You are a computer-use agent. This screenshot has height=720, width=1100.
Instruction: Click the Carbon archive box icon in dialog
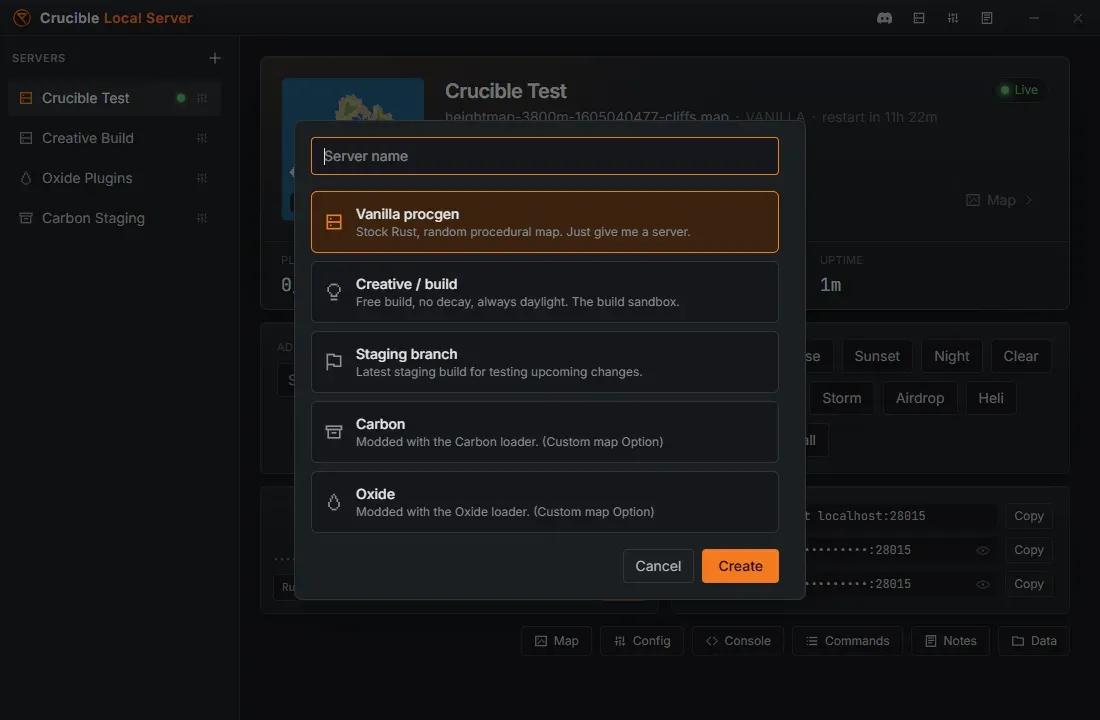(x=334, y=432)
